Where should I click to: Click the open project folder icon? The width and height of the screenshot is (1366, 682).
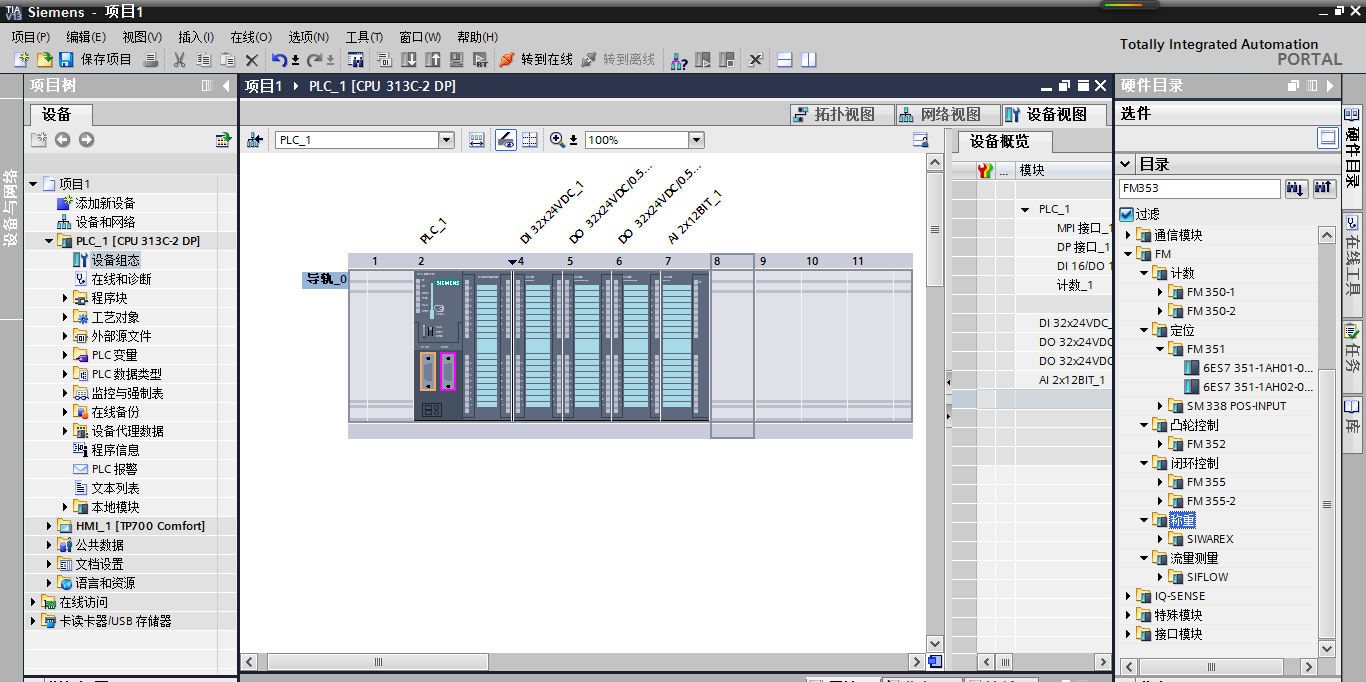44,60
